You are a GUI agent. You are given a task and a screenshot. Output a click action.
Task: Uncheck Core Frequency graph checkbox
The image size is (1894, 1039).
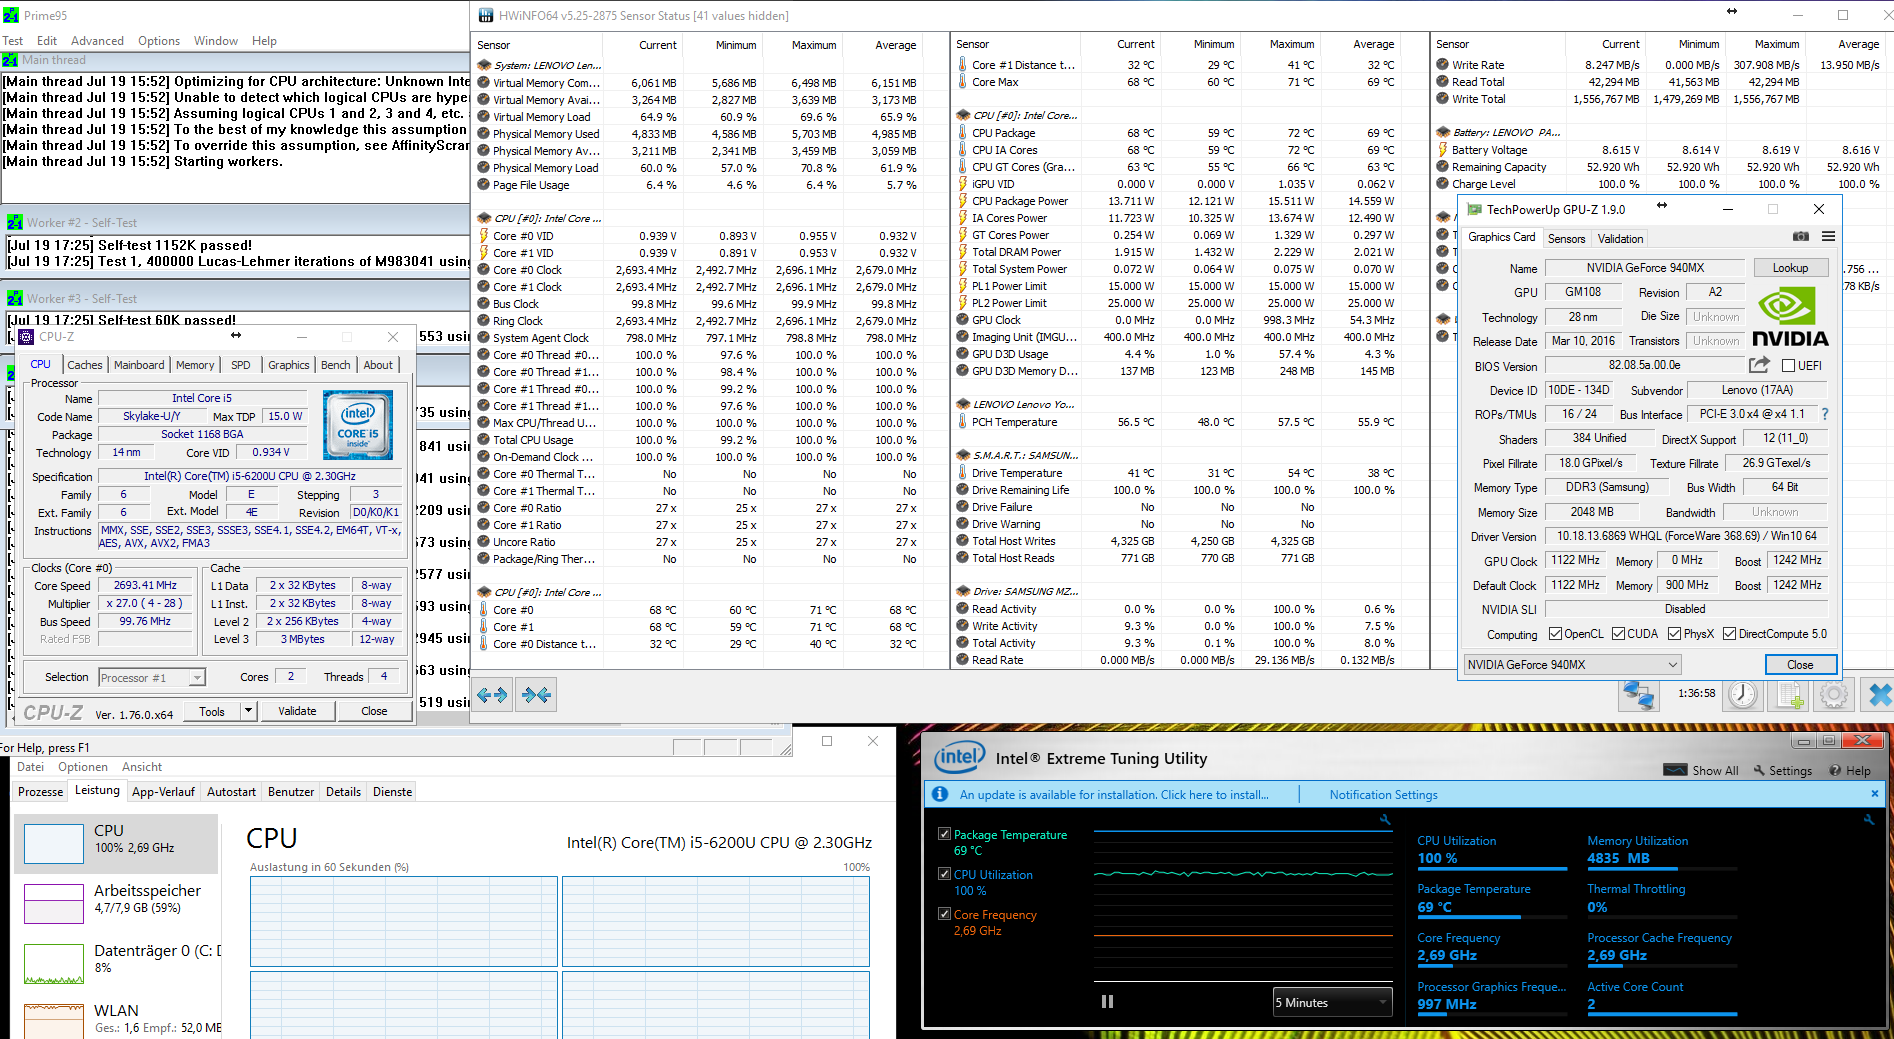point(944,914)
